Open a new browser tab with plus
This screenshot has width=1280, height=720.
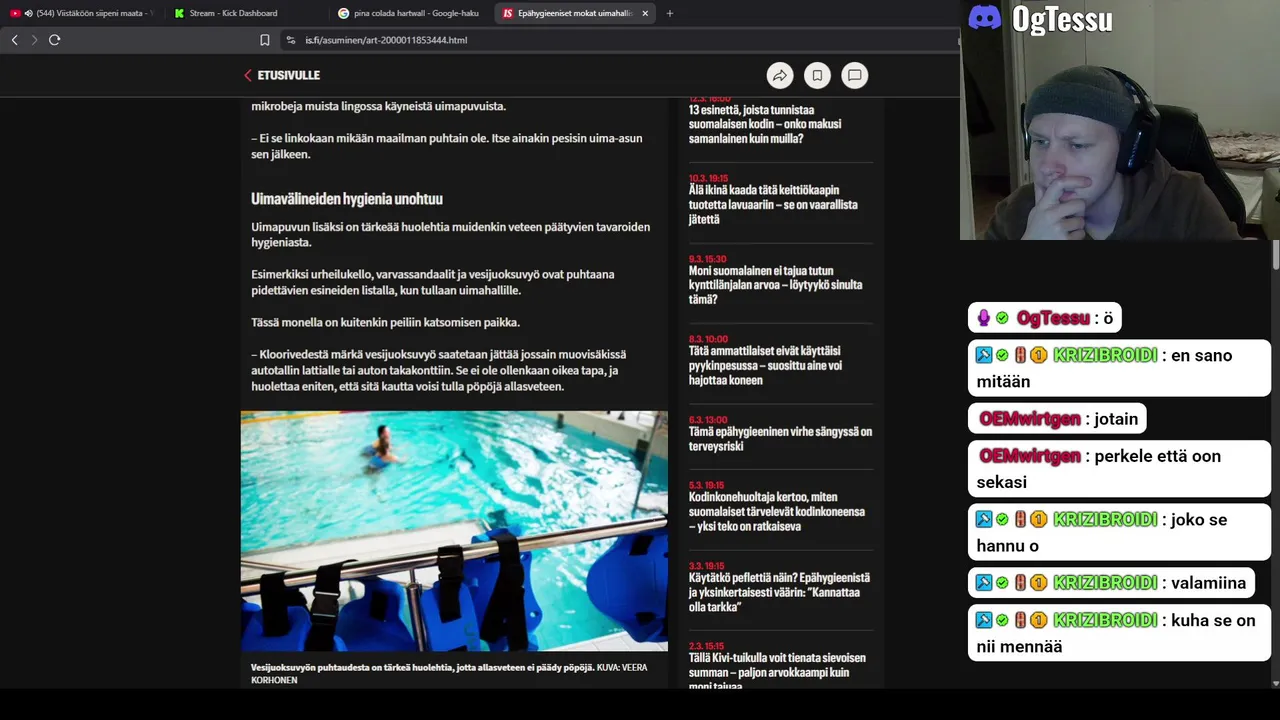pos(669,13)
